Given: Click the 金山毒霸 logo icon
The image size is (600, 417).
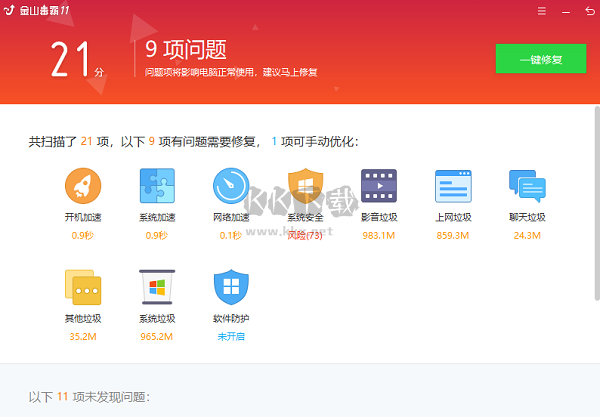Looking at the screenshot, I should click(x=9, y=10).
